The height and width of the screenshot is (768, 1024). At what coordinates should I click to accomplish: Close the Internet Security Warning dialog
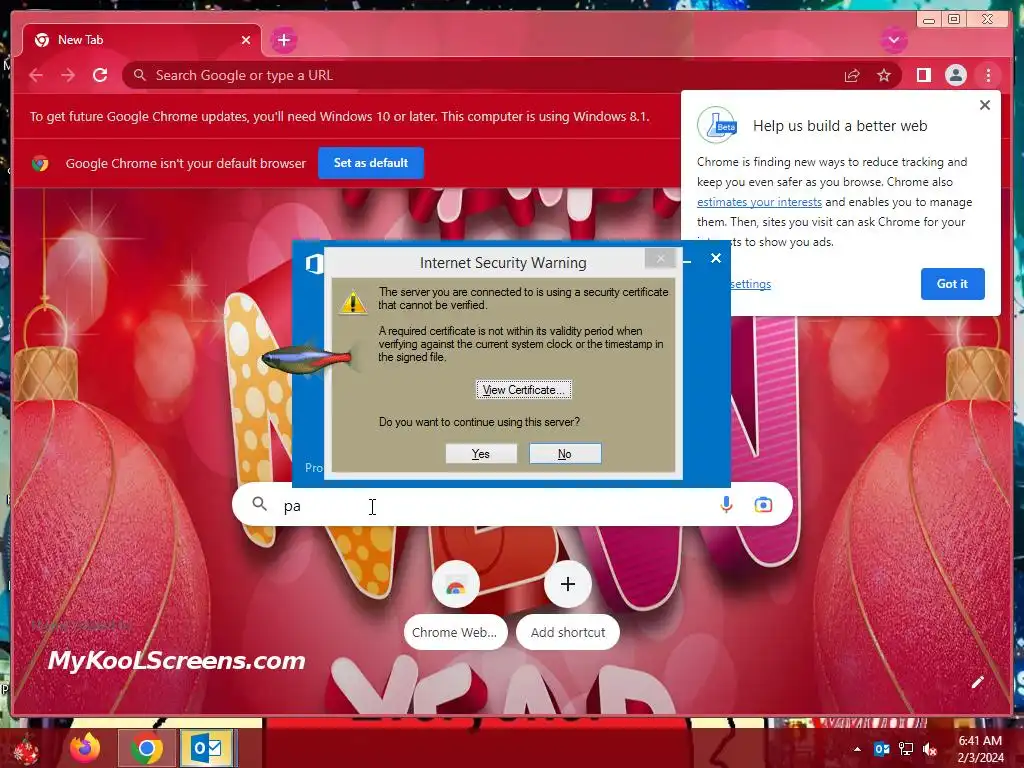click(660, 259)
